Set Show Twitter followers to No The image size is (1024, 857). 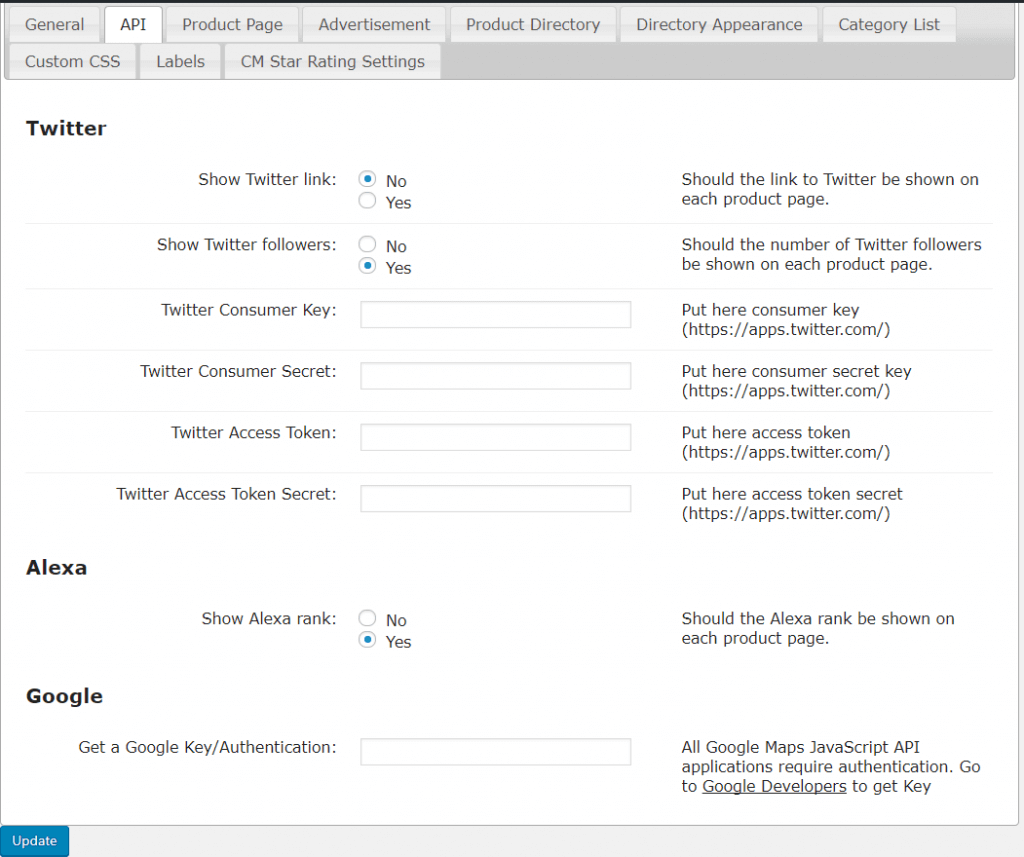click(368, 245)
